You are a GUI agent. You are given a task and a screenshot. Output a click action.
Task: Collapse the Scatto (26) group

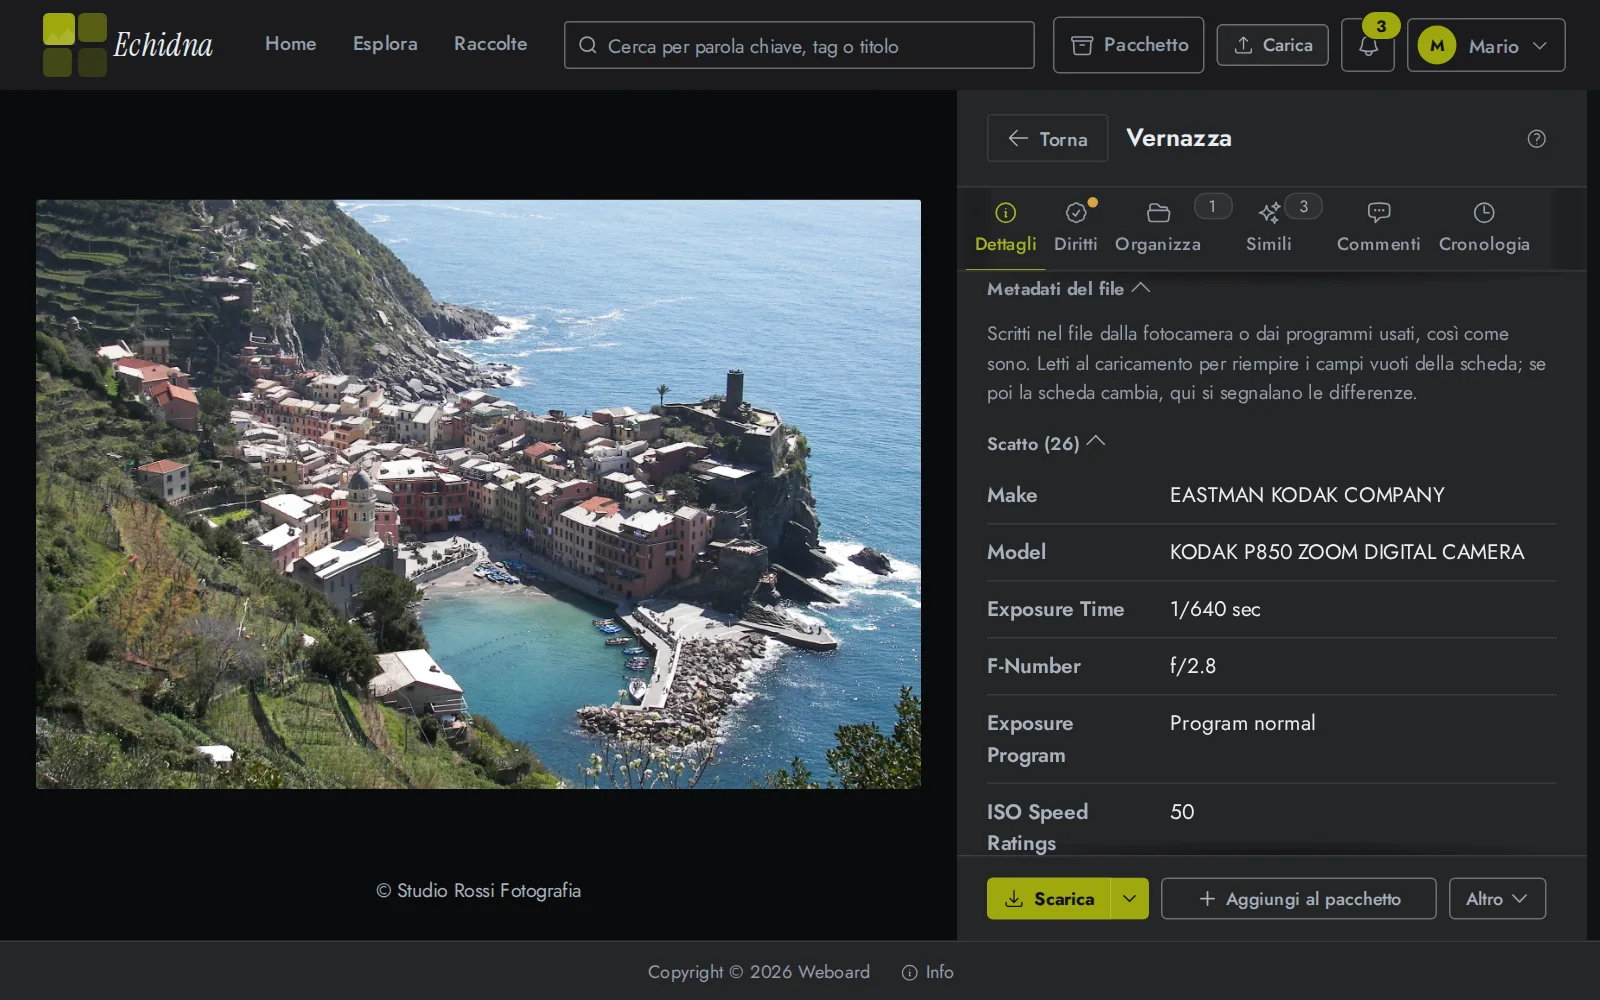point(1045,443)
